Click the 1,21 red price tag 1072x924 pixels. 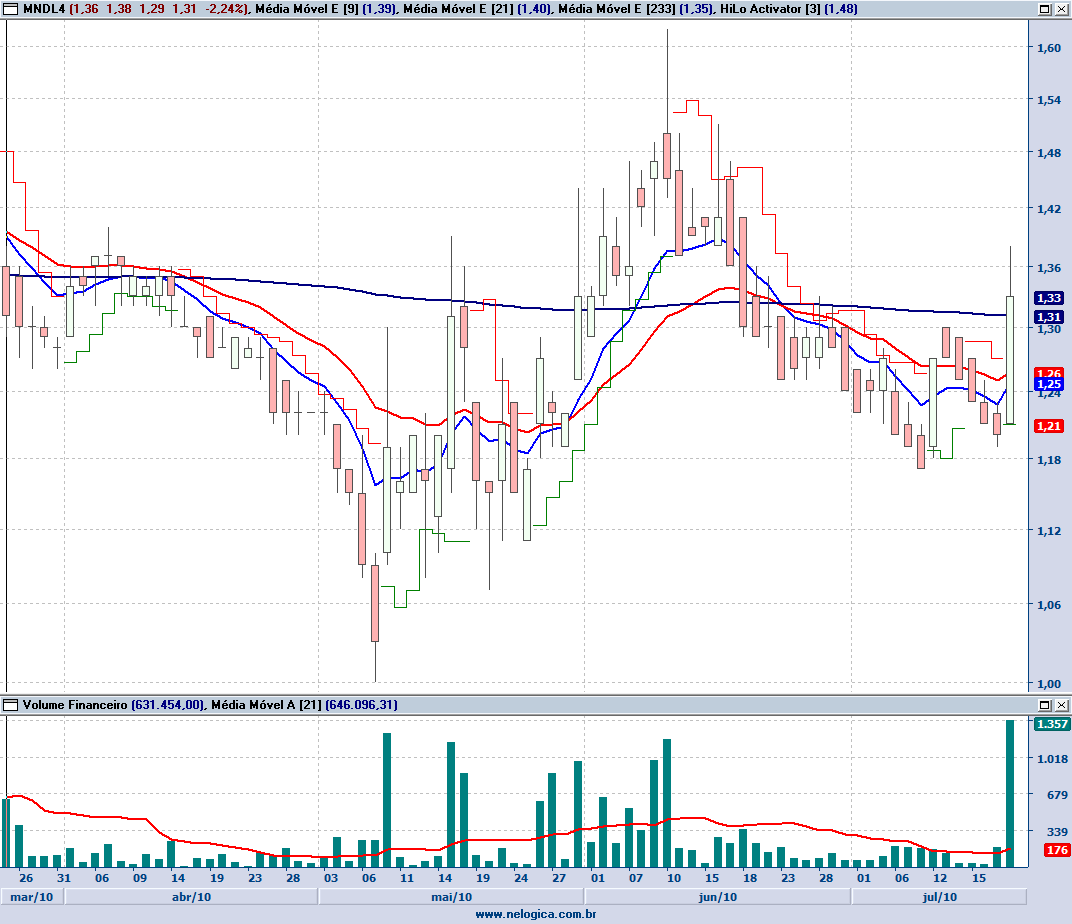tap(1049, 426)
